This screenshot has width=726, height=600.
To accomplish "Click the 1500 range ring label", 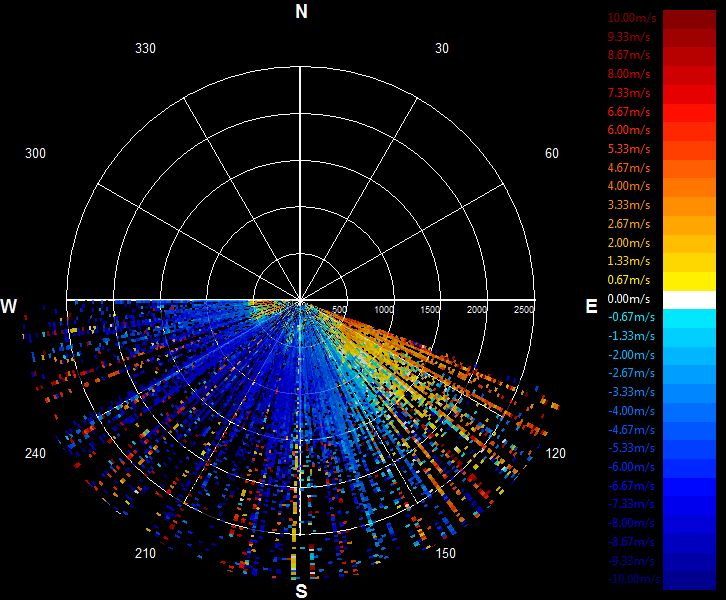I will [x=430, y=309].
